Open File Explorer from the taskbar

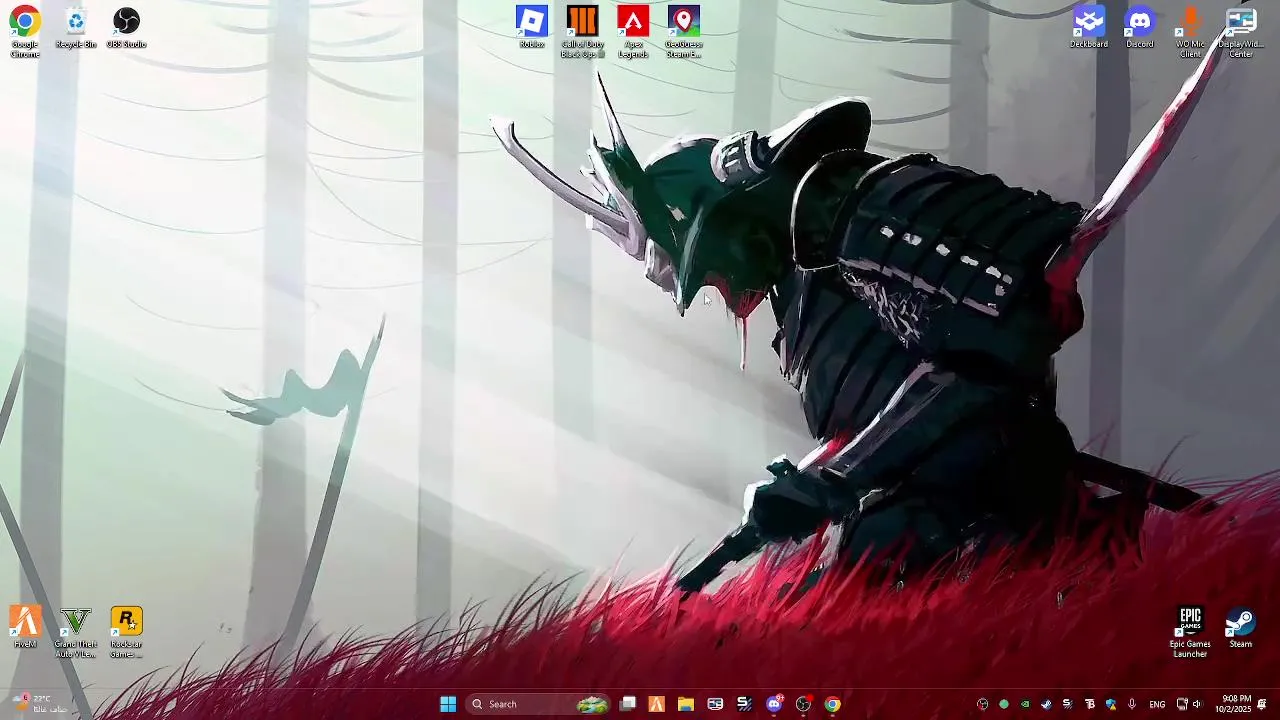coord(686,704)
